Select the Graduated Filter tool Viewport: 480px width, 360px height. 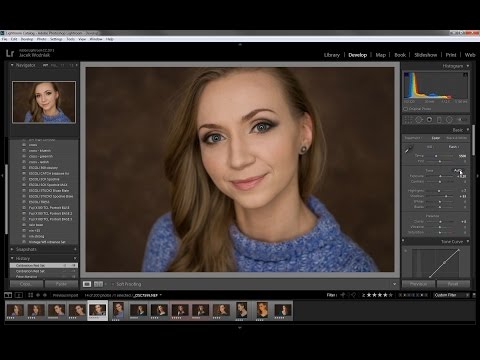[x=439, y=120]
